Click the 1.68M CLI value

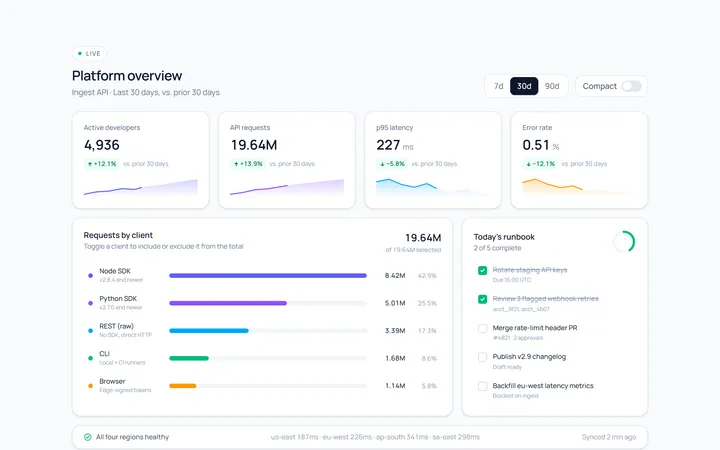(x=395, y=358)
